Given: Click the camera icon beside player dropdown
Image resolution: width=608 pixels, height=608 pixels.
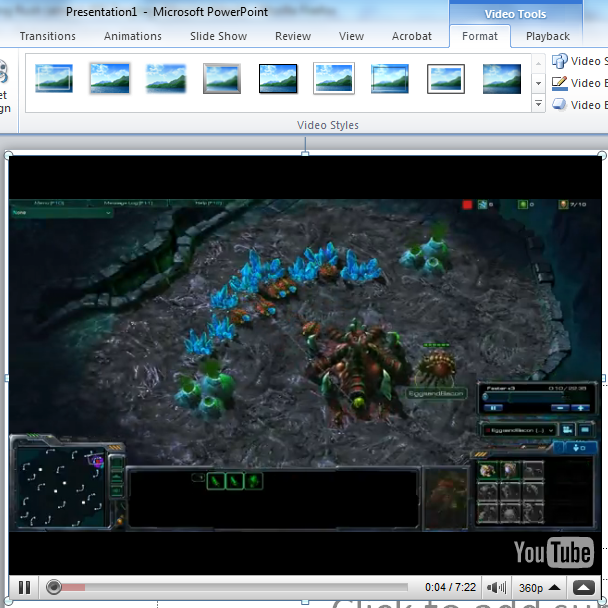Looking at the screenshot, I should (568, 430).
